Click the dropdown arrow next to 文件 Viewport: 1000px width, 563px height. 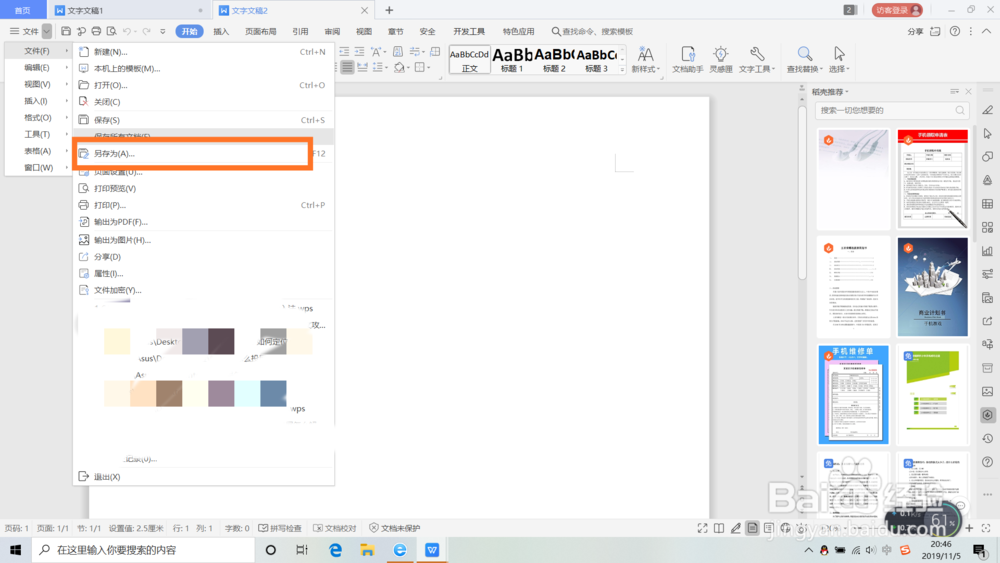[47, 31]
